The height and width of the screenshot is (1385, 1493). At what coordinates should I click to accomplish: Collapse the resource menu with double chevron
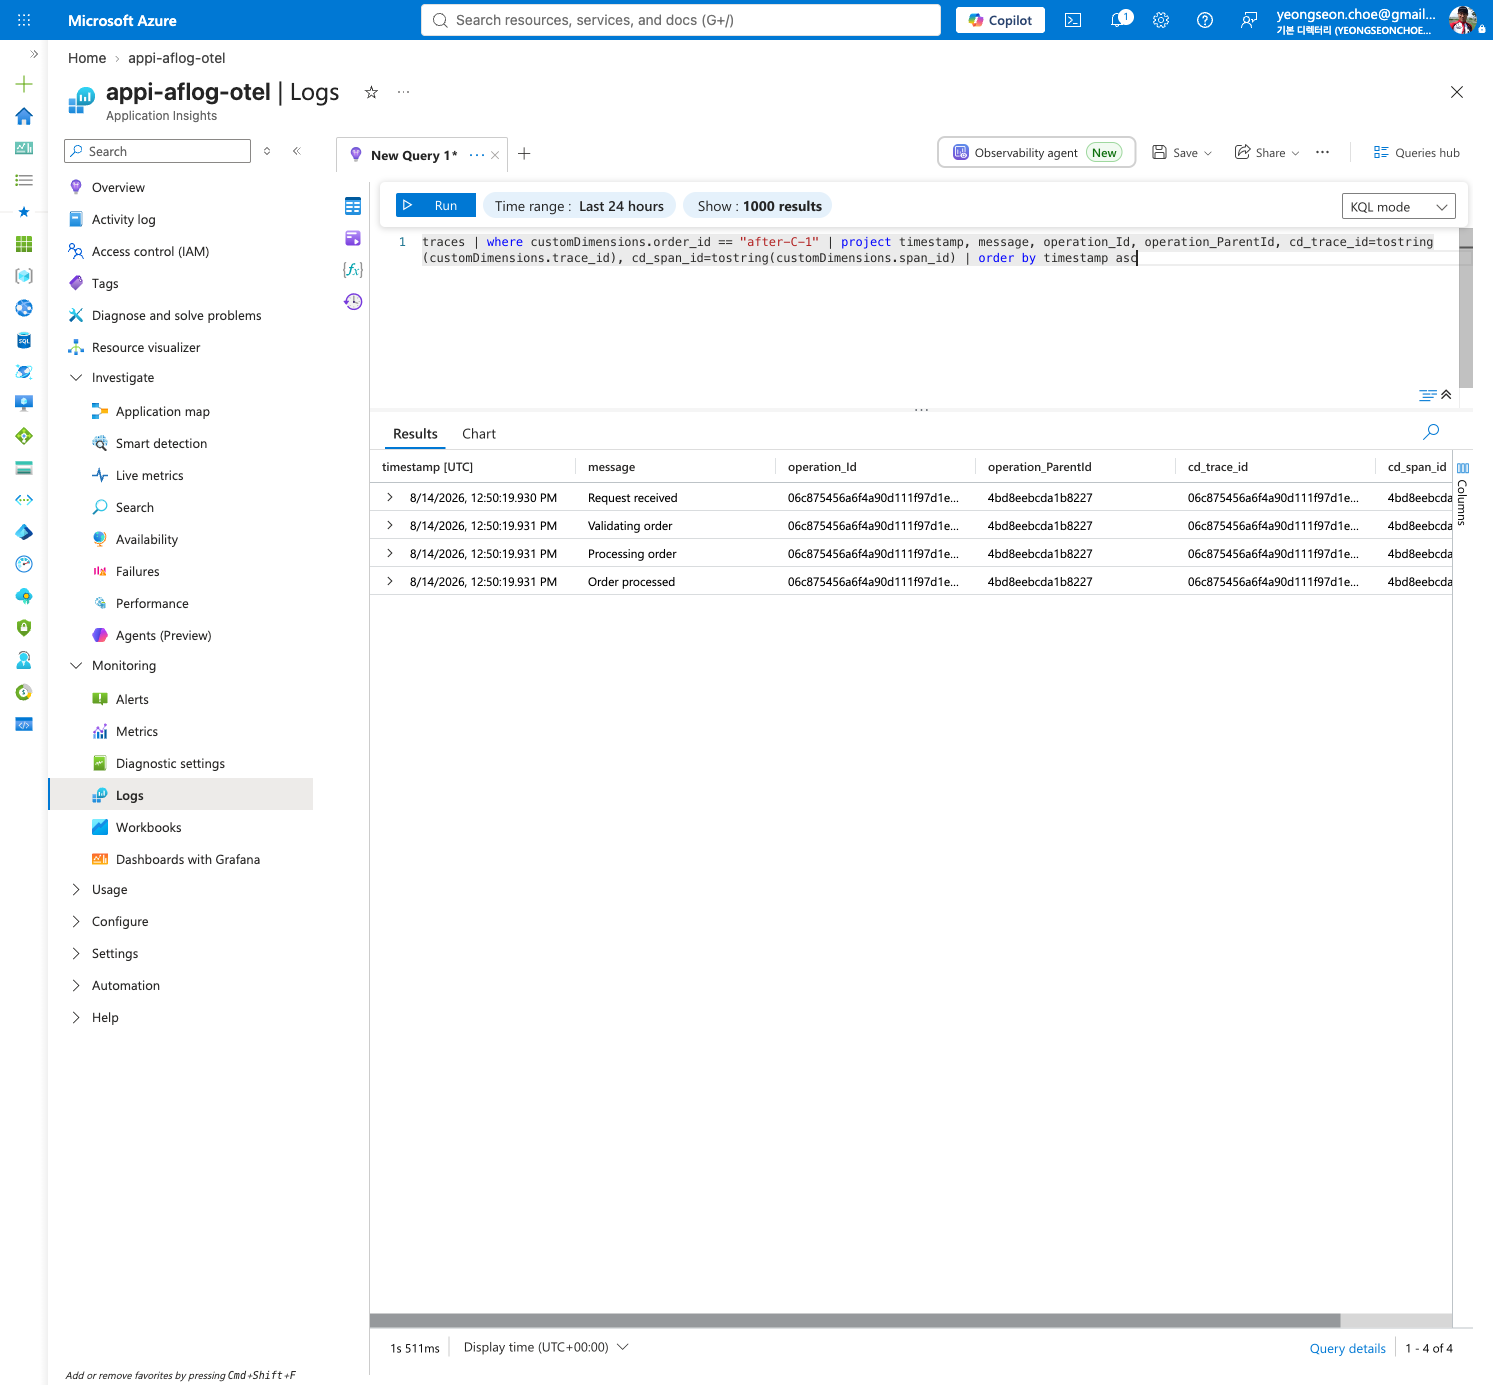pos(297,151)
